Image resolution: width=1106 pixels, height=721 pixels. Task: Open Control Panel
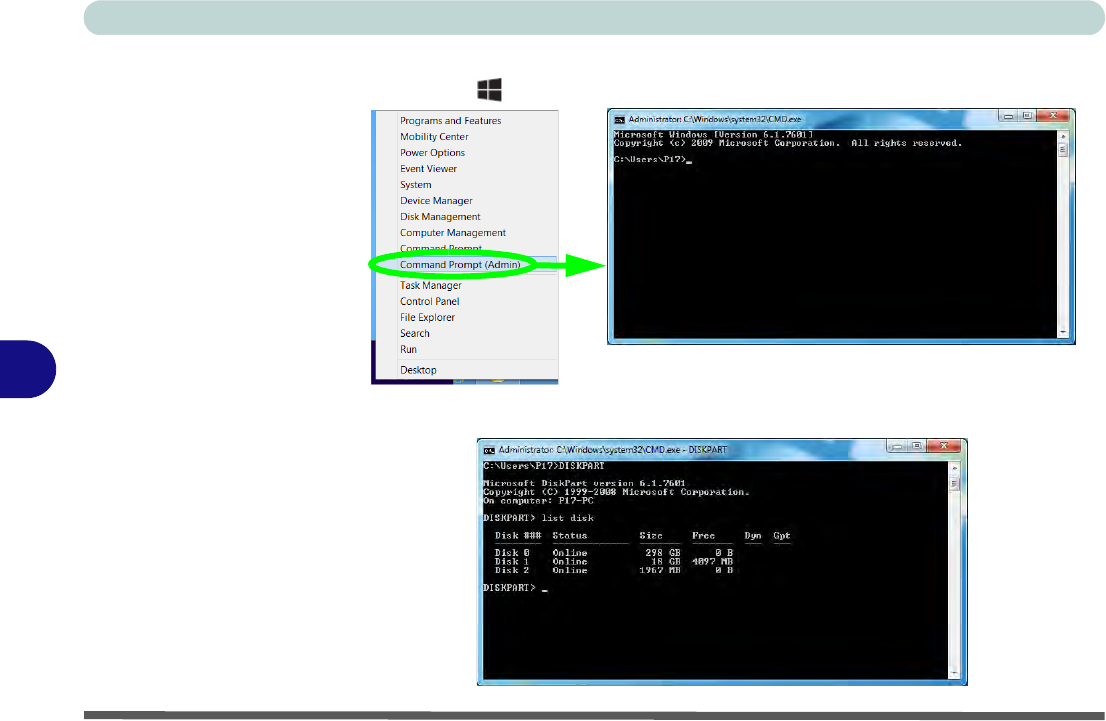click(430, 301)
